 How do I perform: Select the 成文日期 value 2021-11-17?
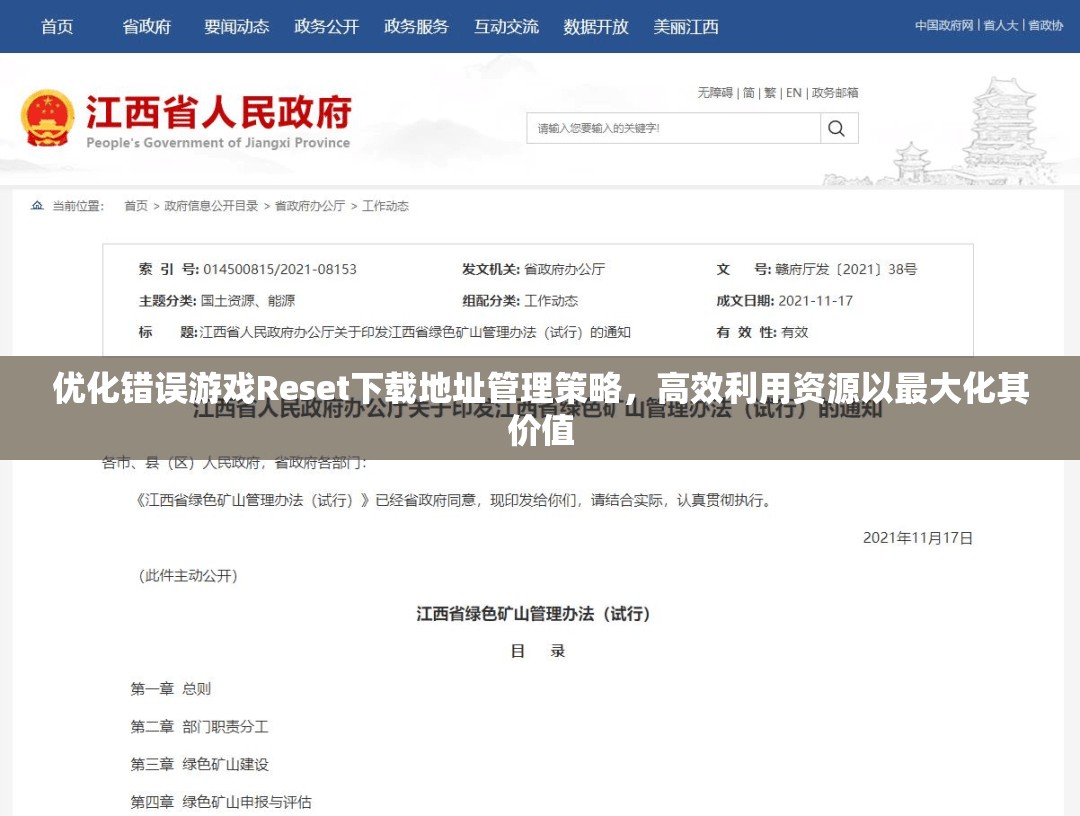[x=816, y=301]
